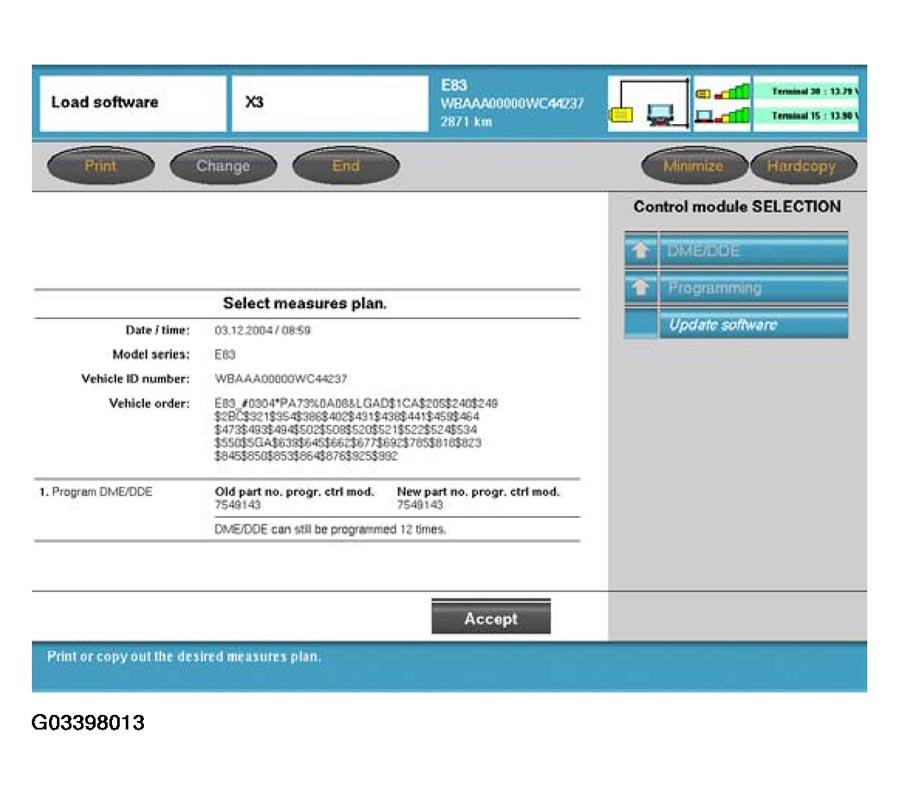Minimize the application with the Minimize button
This screenshot has width=900, height=795.
coord(692,166)
